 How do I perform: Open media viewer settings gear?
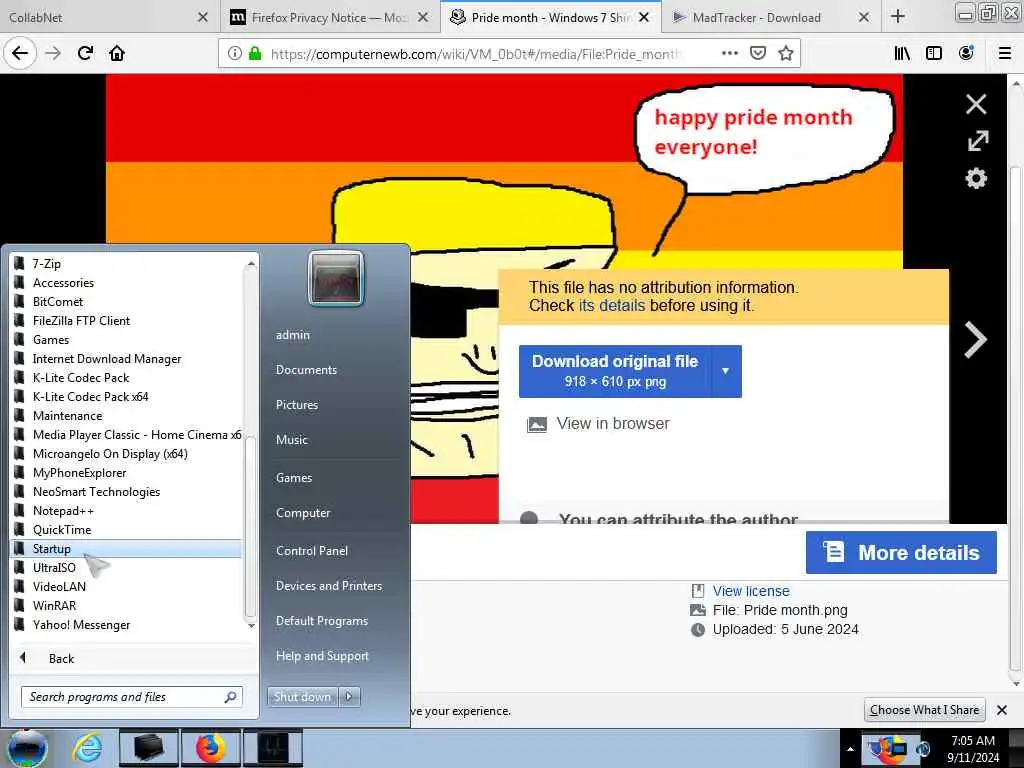(x=976, y=178)
